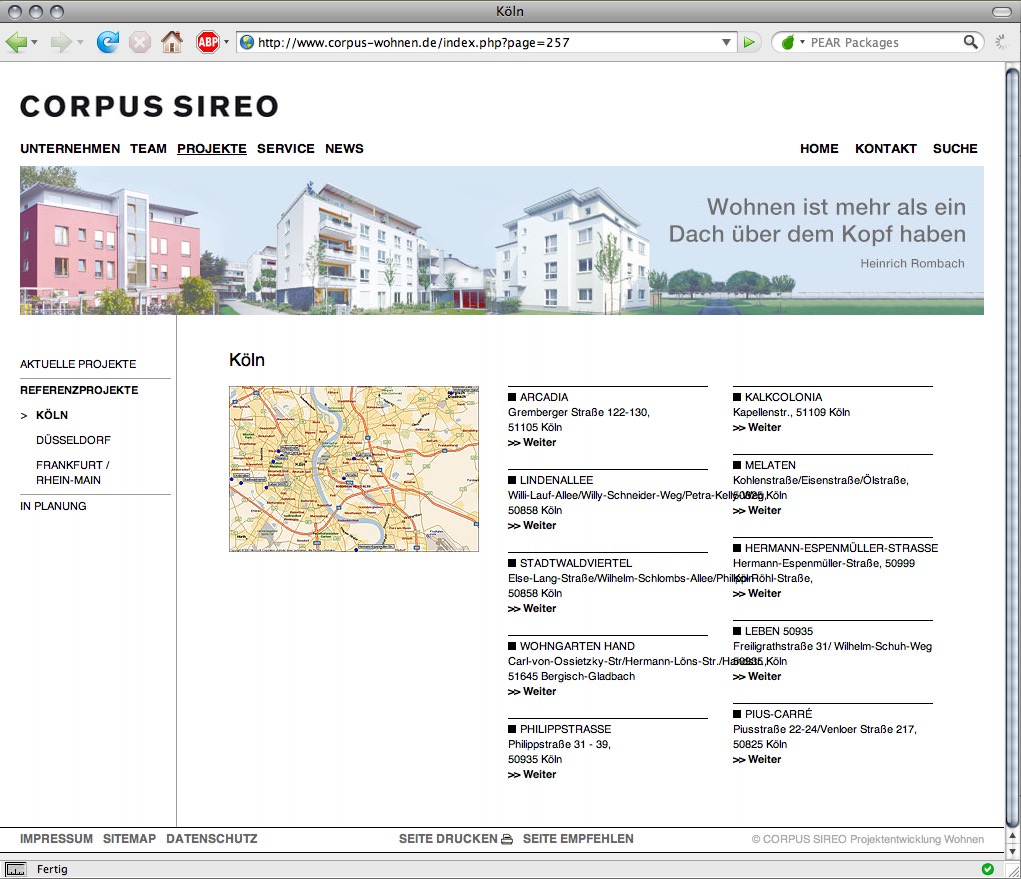This screenshot has height=879, width=1021.
Task: Open the SUCHE search page link
Action: click(x=955, y=148)
